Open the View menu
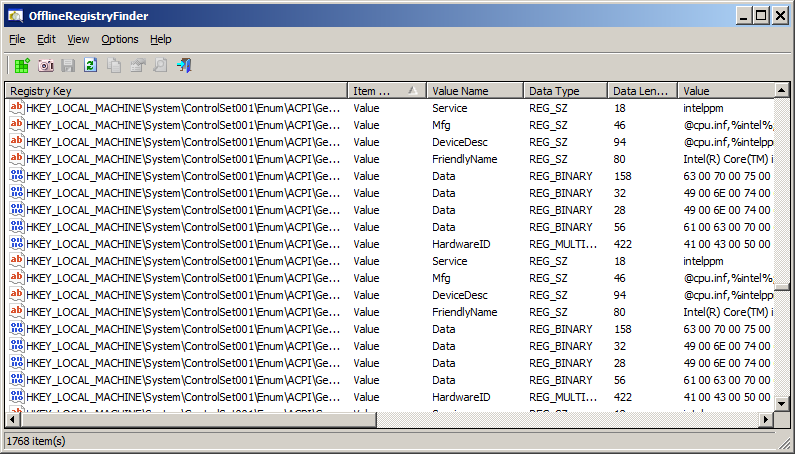 78,39
